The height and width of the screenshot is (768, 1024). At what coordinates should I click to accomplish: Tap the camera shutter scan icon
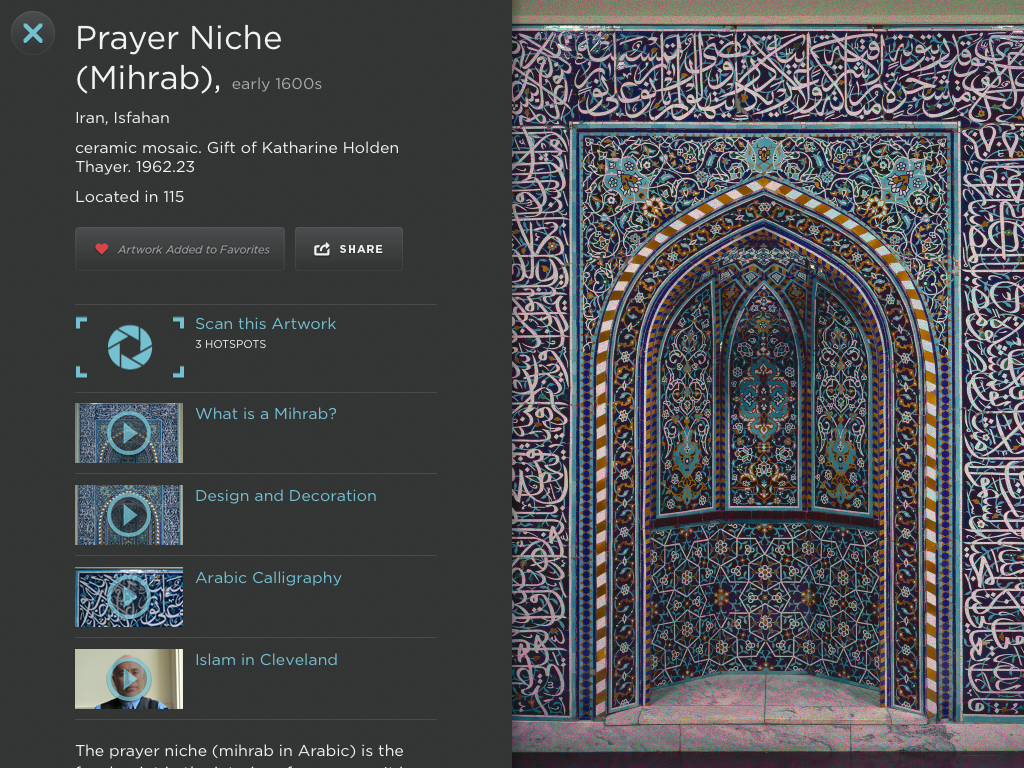tap(130, 347)
